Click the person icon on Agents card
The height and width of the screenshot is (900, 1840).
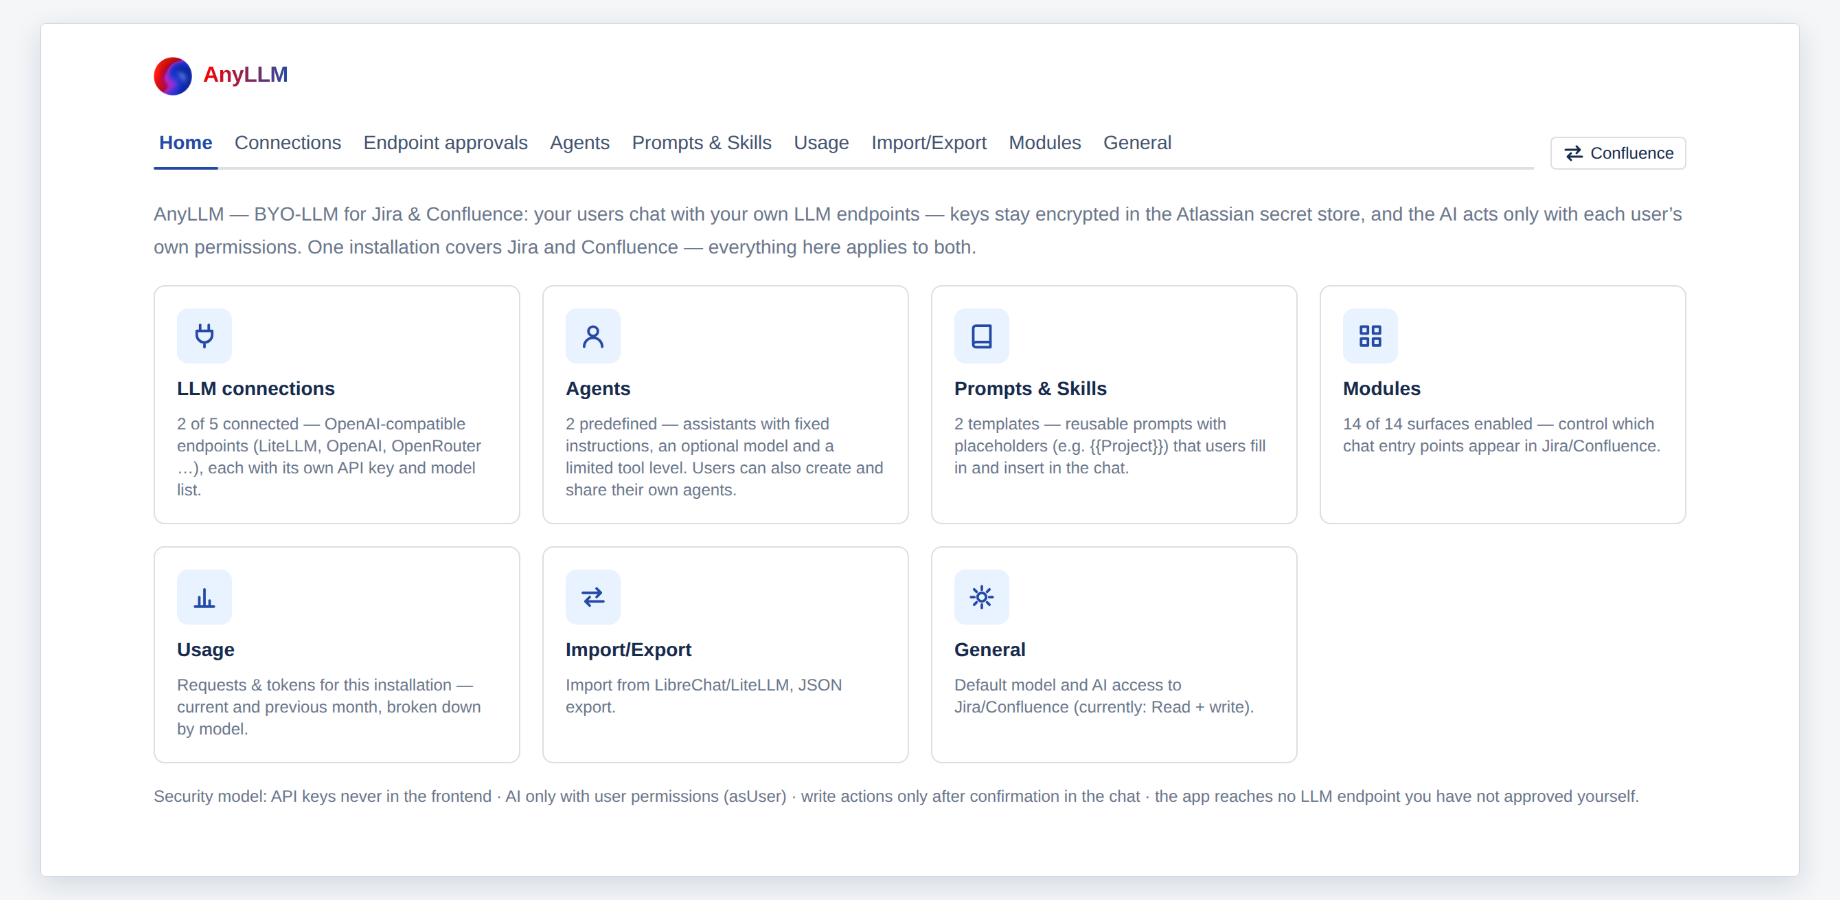tap(593, 336)
